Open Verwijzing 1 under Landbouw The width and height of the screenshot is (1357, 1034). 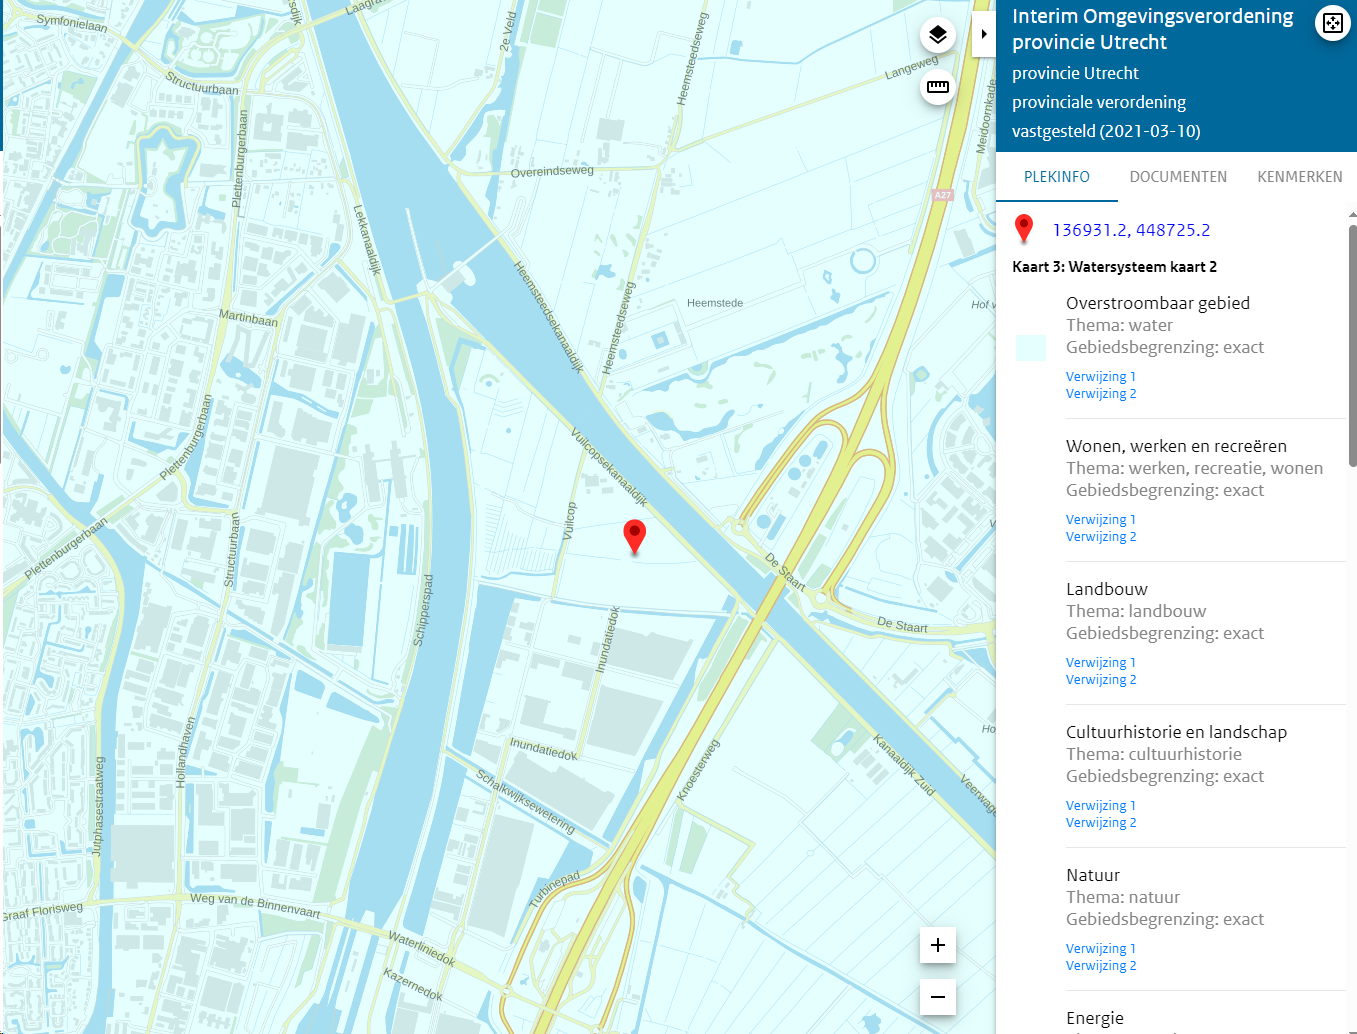click(x=1100, y=663)
